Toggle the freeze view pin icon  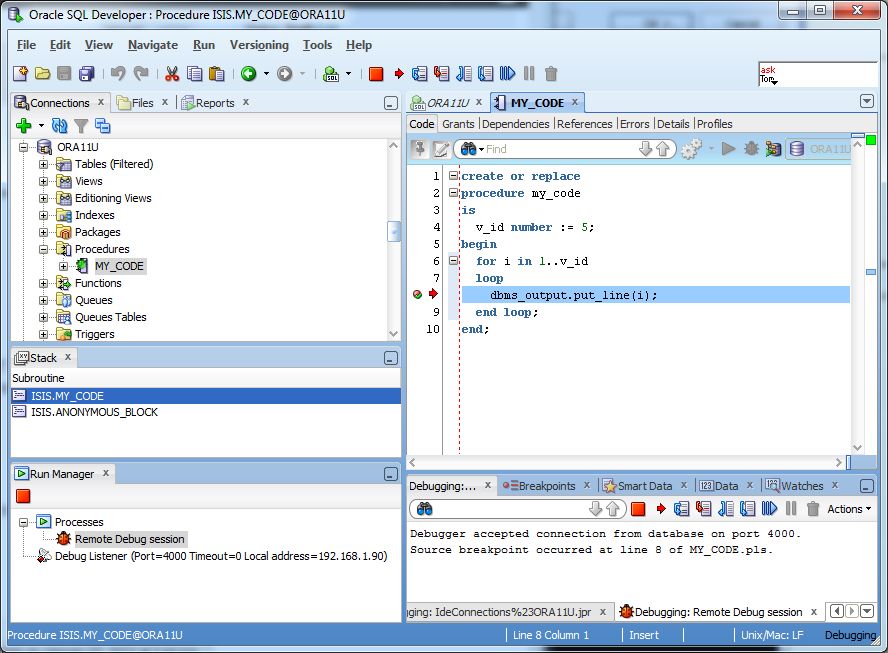419,149
